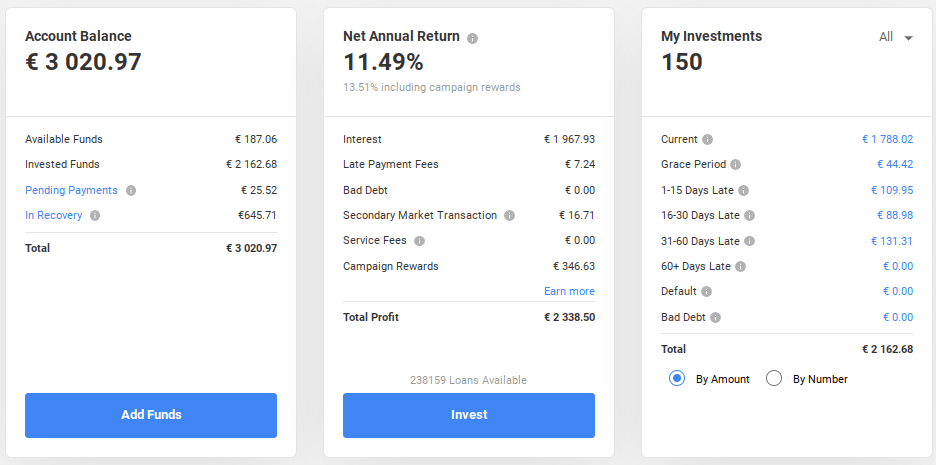Click info icon next to Default
This screenshot has height=465, width=936.
click(706, 291)
